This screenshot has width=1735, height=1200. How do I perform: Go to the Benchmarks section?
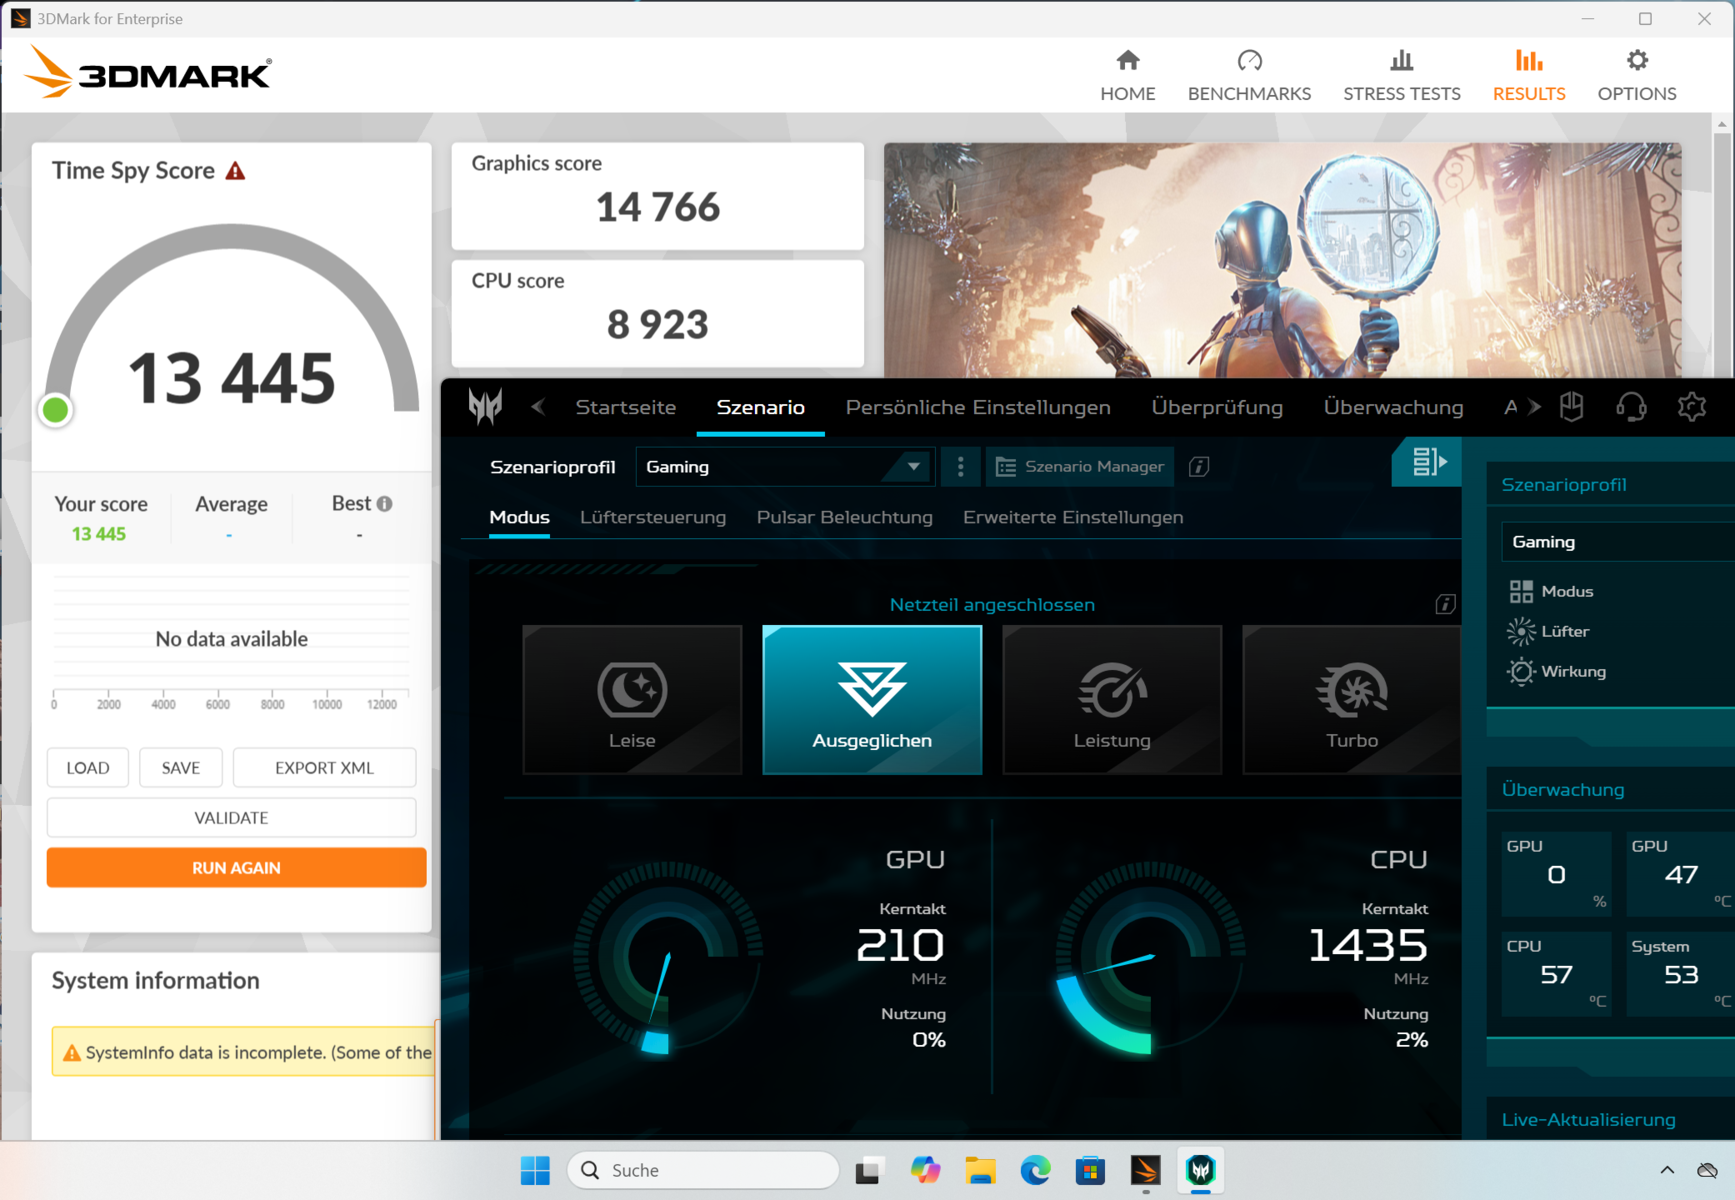coord(1249,75)
